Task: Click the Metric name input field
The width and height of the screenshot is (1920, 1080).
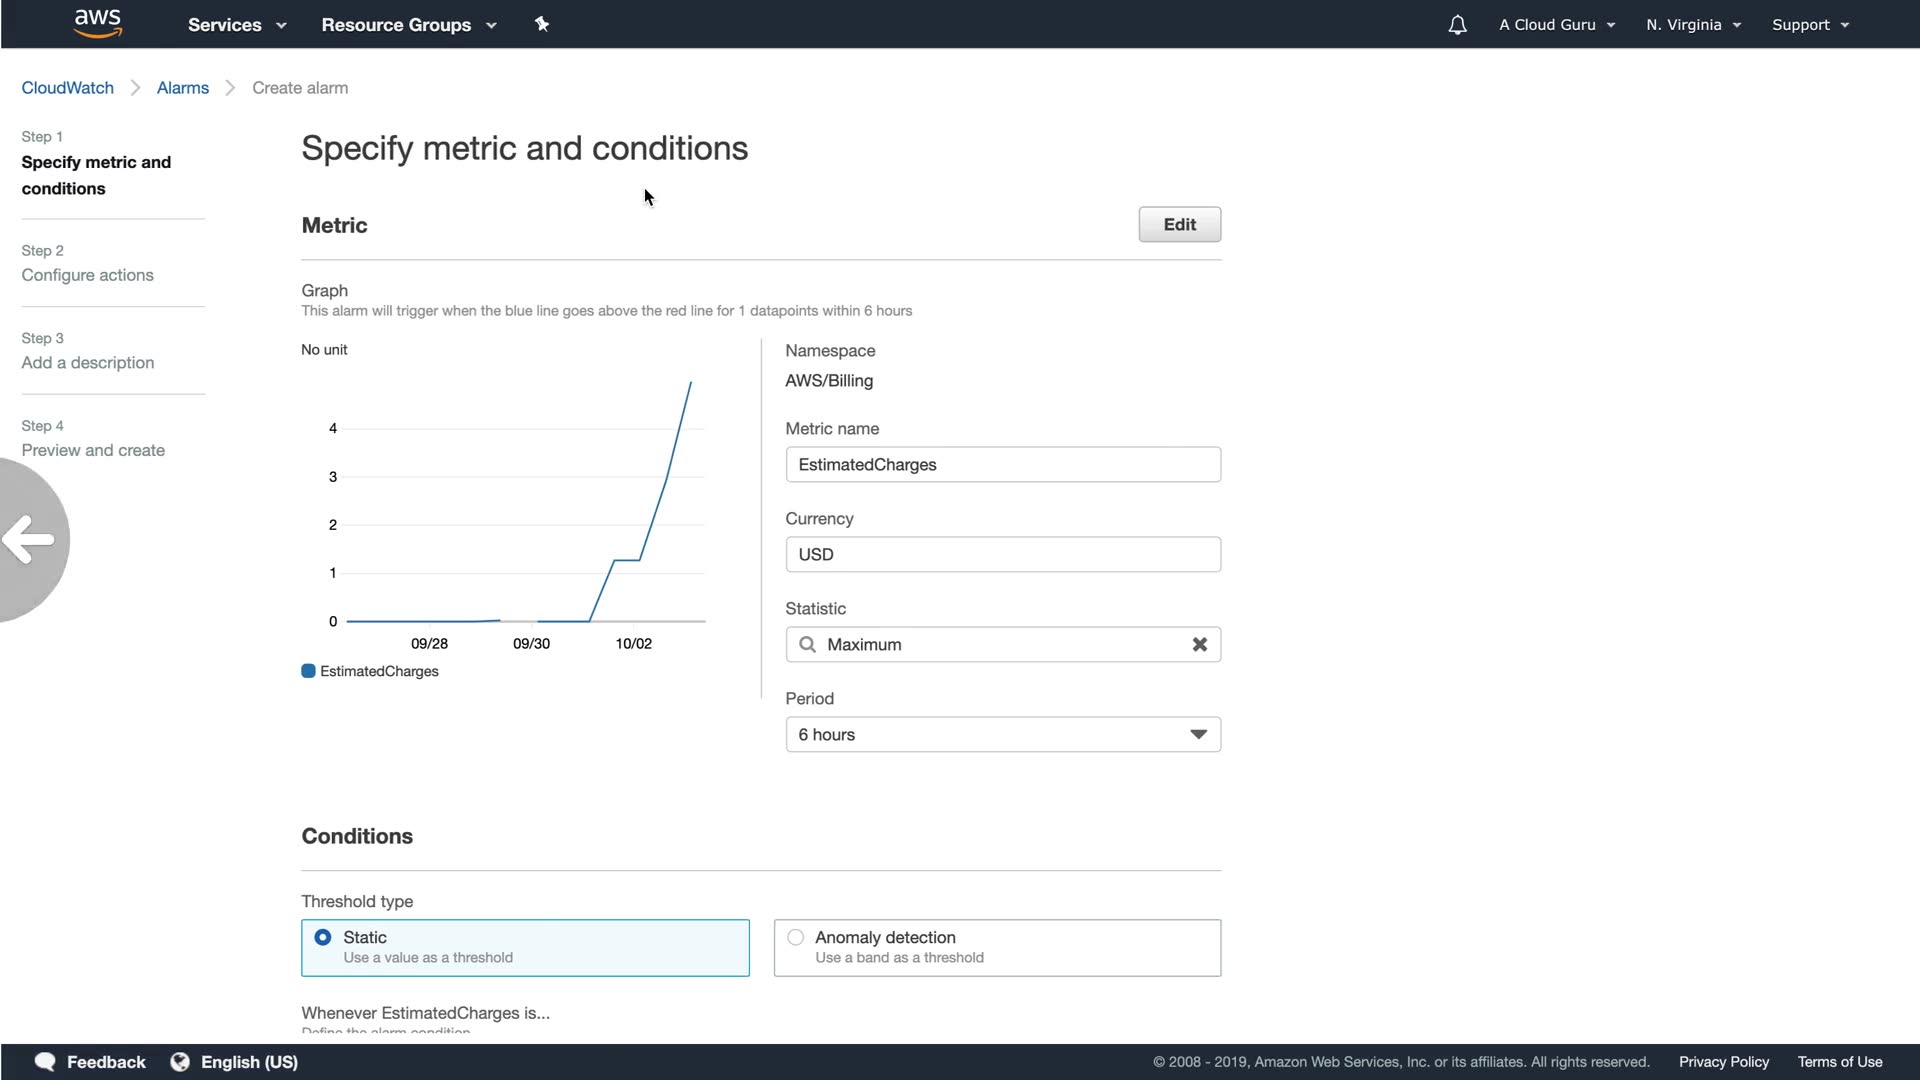Action: [1002, 465]
